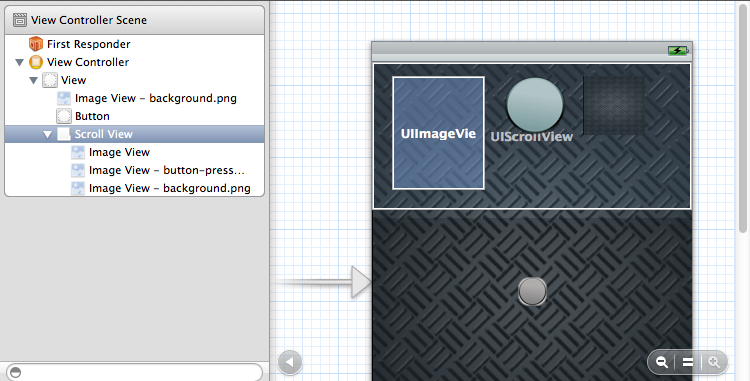Screen dimensions: 750x381
Task: Select the plain Image View row
Action: click(x=134, y=152)
